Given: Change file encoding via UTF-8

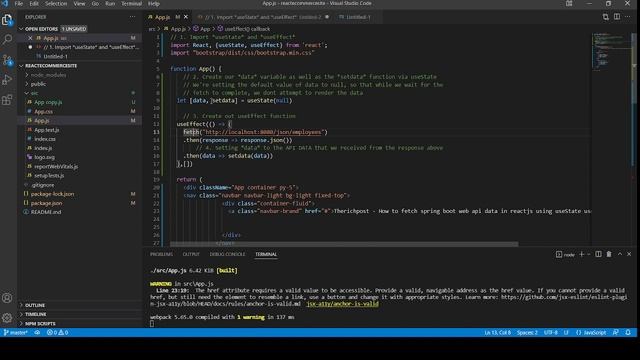Looking at the screenshot, I should click(551, 333).
